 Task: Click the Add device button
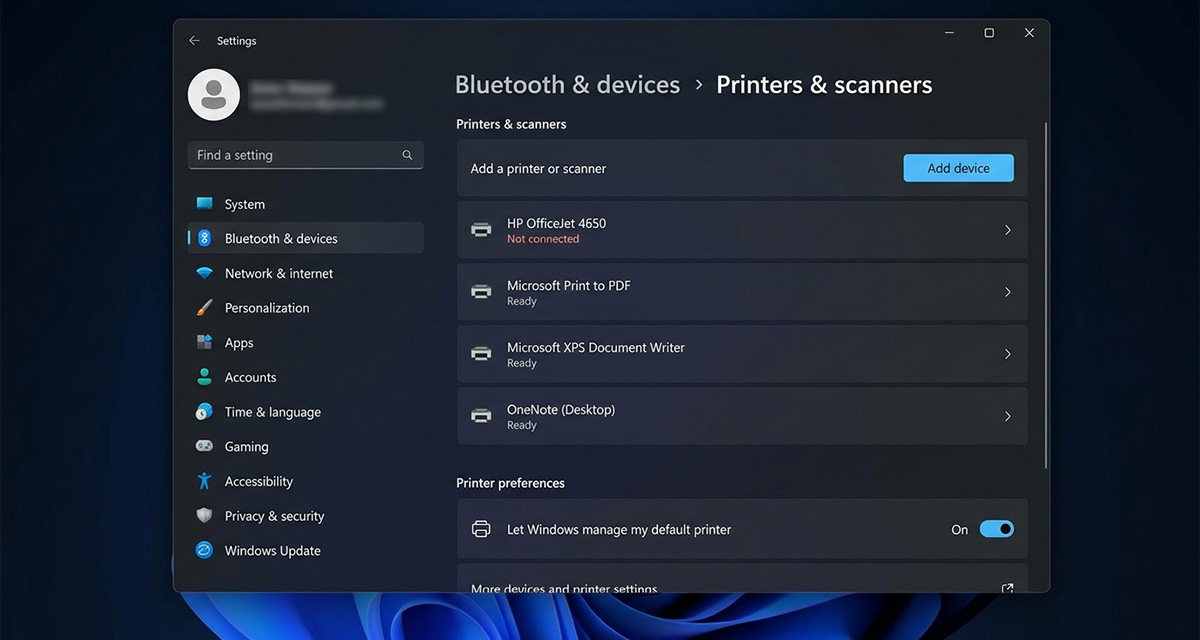point(958,168)
